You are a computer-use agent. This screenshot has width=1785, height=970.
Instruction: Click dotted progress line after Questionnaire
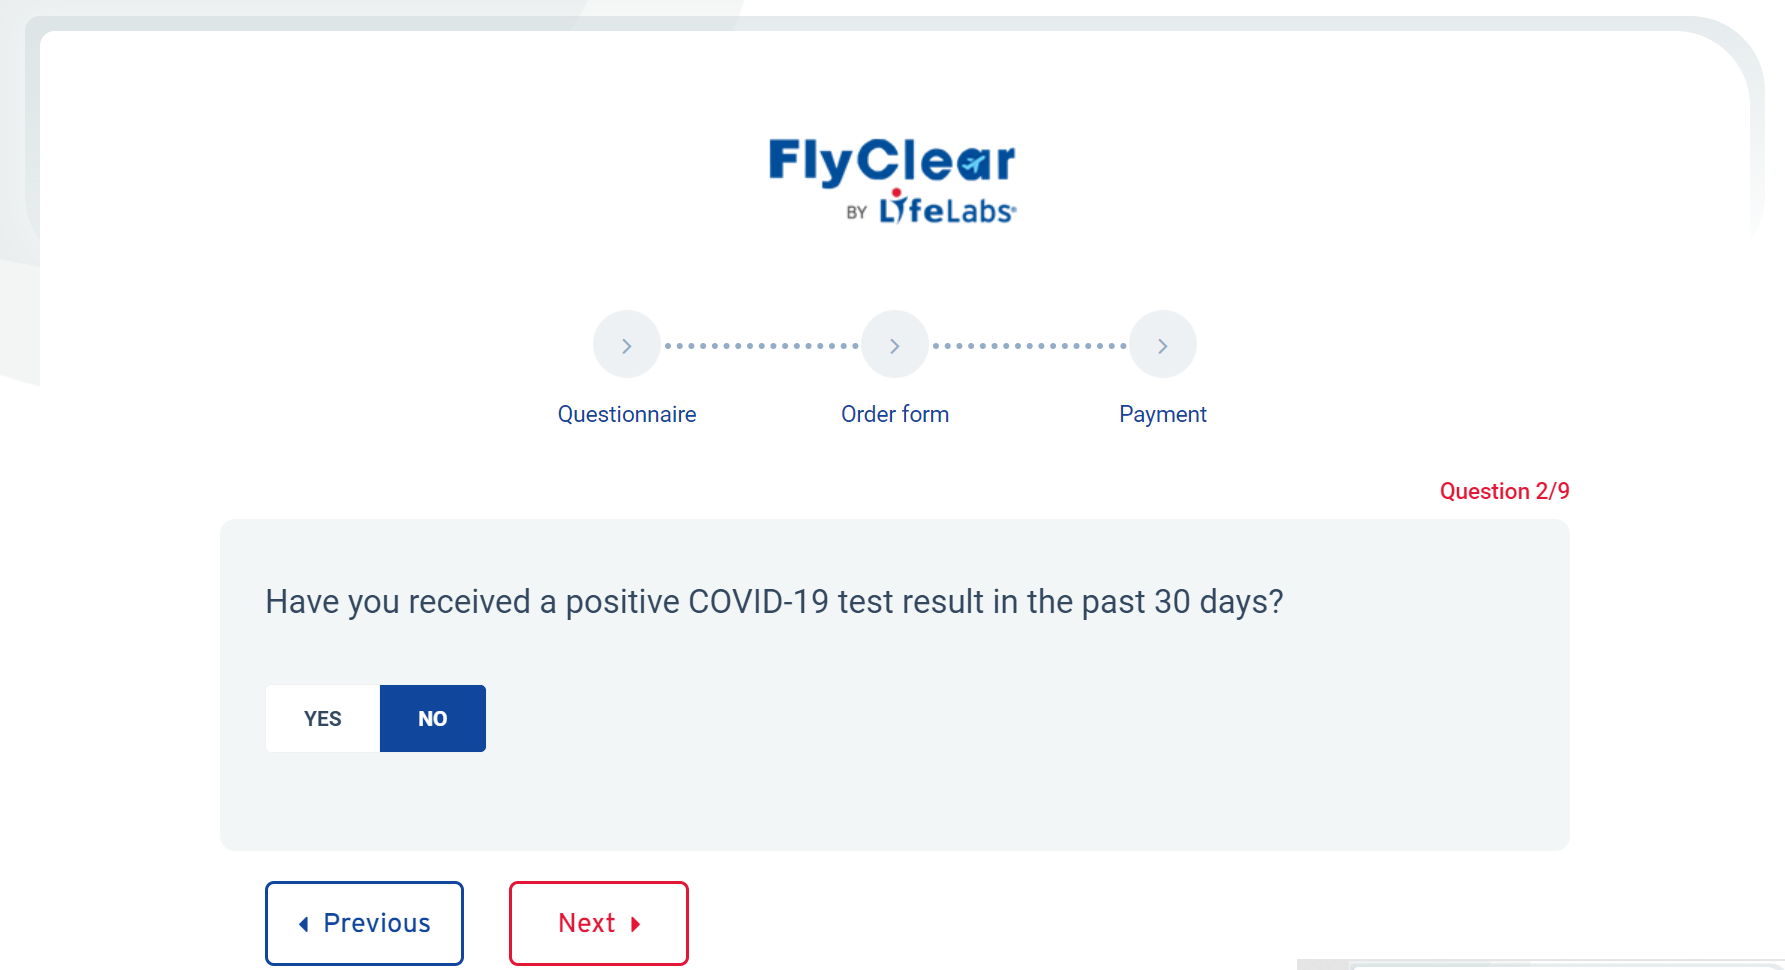pyautogui.click(x=761, y=346)
